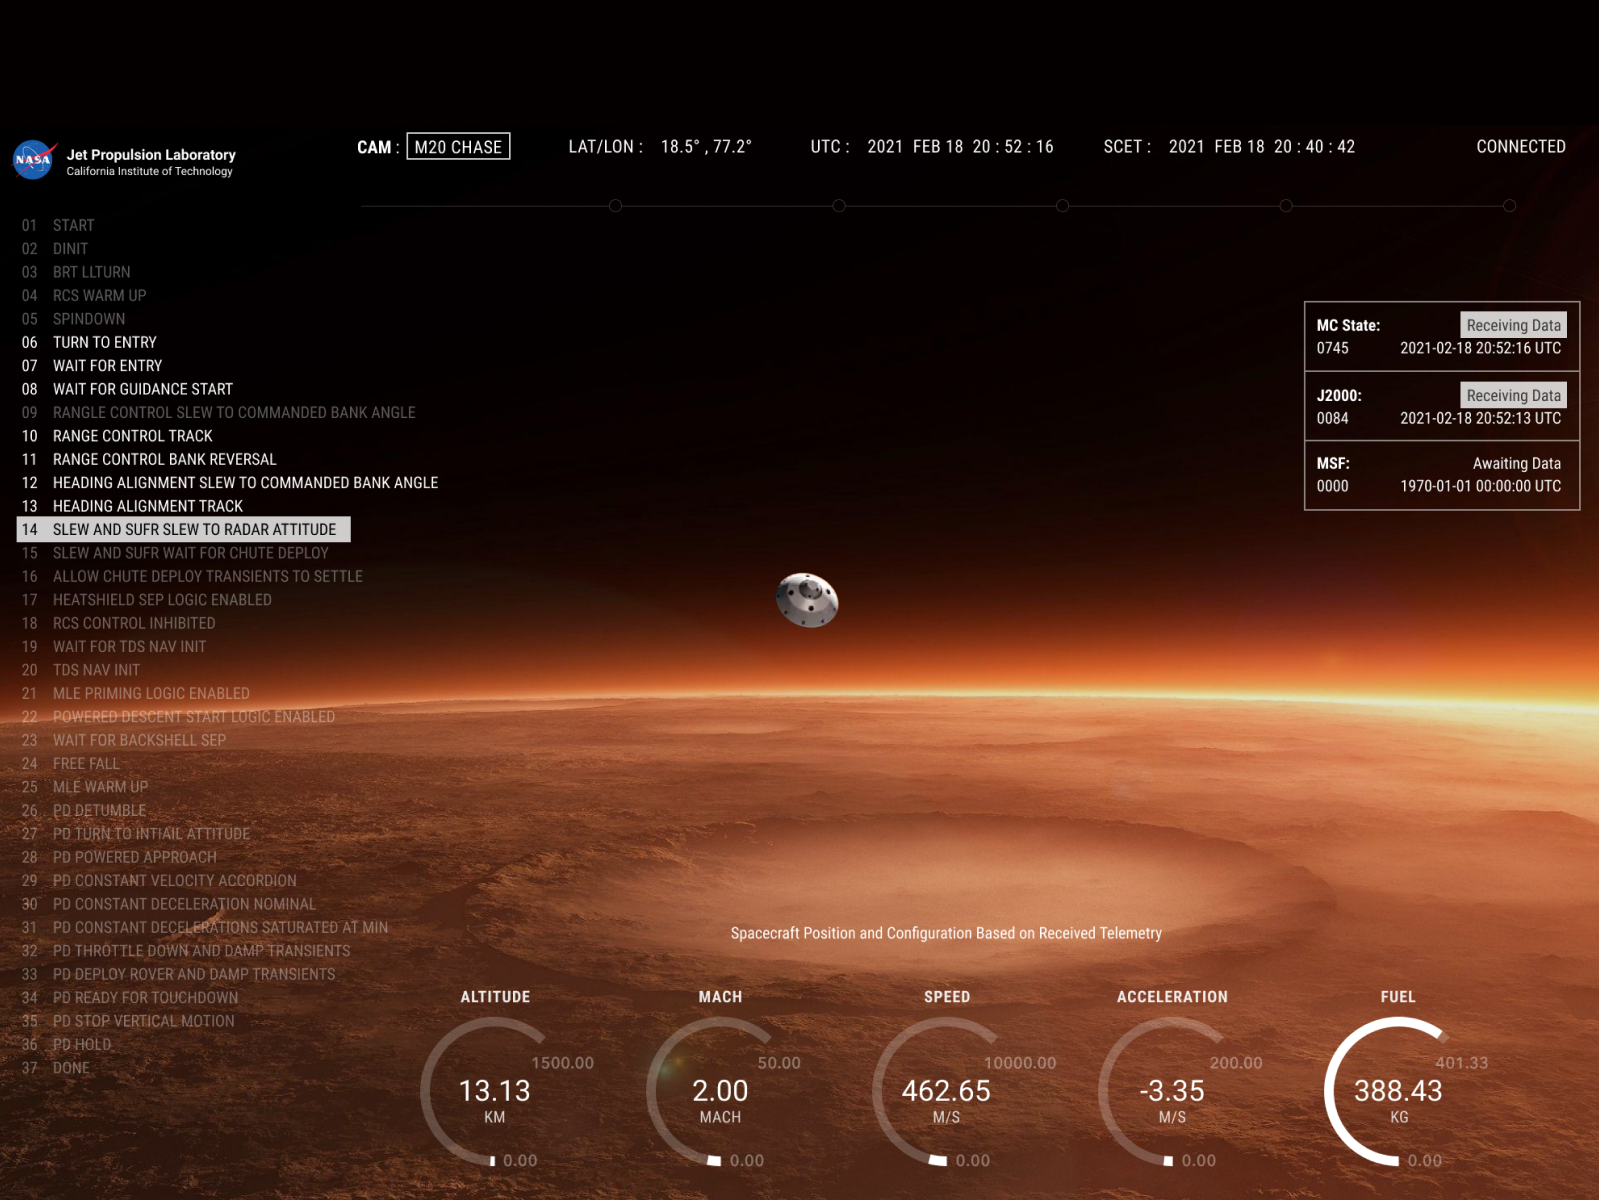Click the SCET time "20 : 40 : 42"
The width and height of the screenshot is (1600, 1200).
tap(1314, 146)
